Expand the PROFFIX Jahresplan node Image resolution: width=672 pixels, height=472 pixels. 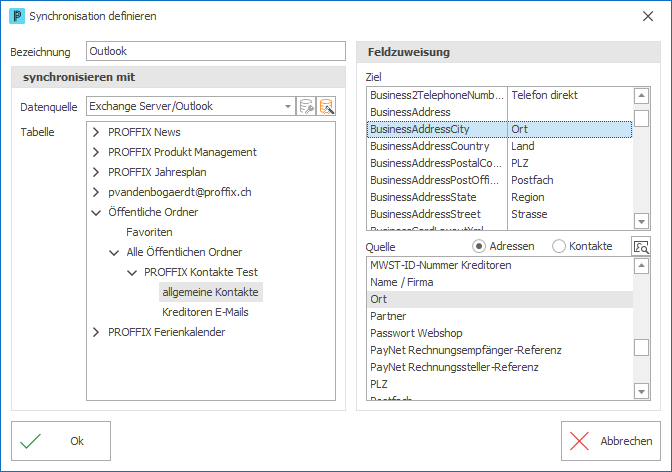point(96,172)
